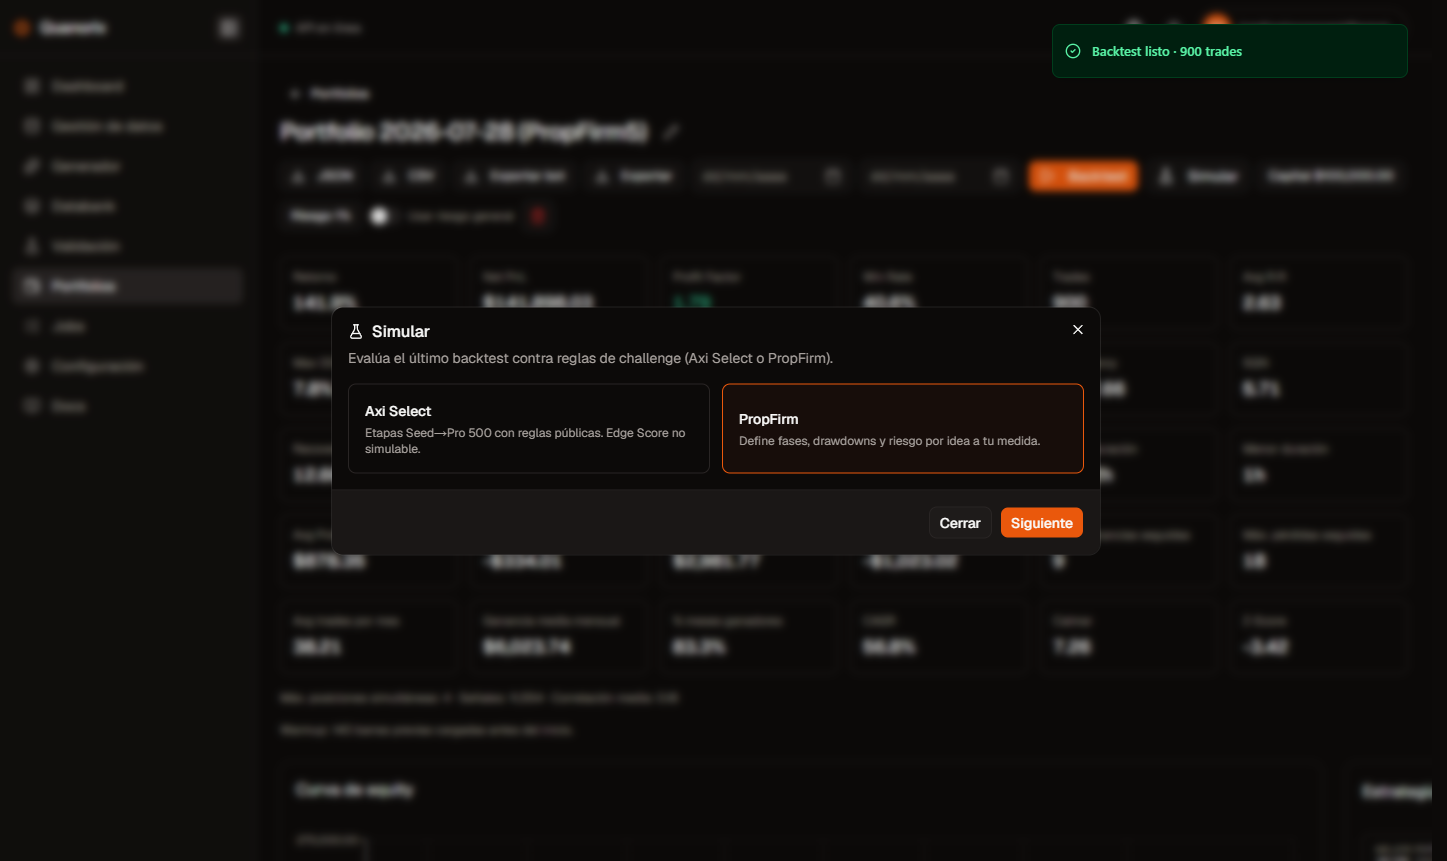Click the flask icon beside Simular title
The image size is (1447, 861).
356,332
